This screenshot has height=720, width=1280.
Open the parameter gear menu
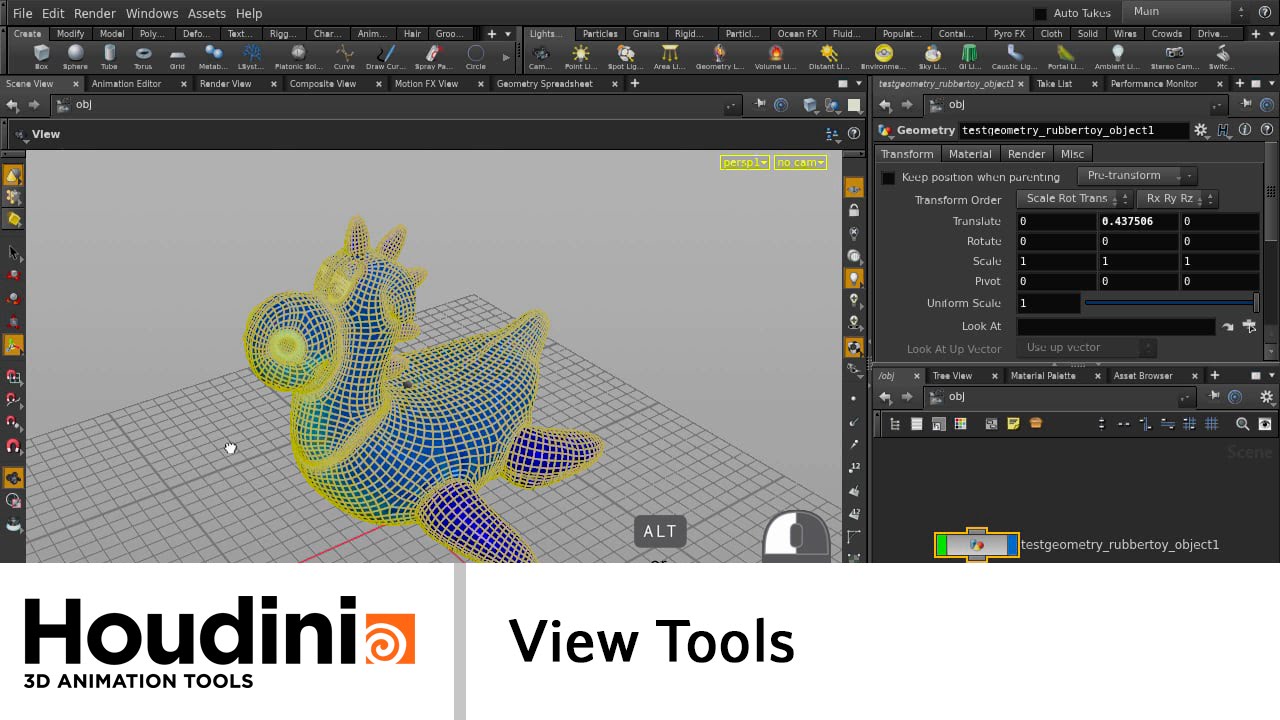(1202, 130)
